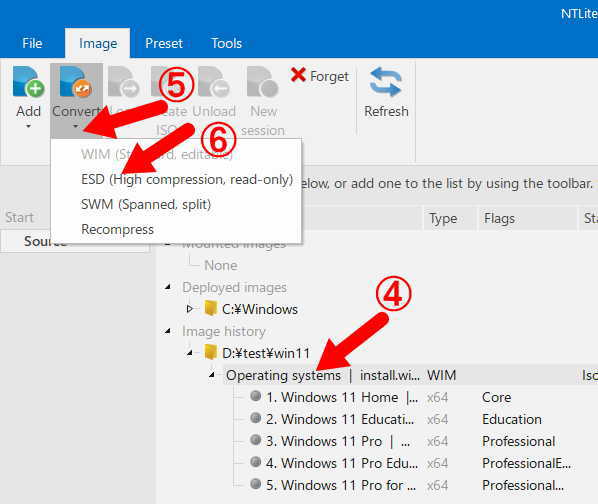Click the WIM type cell
Image resolution: width=598 pixels, height=504 pixels.
(441, 375)
